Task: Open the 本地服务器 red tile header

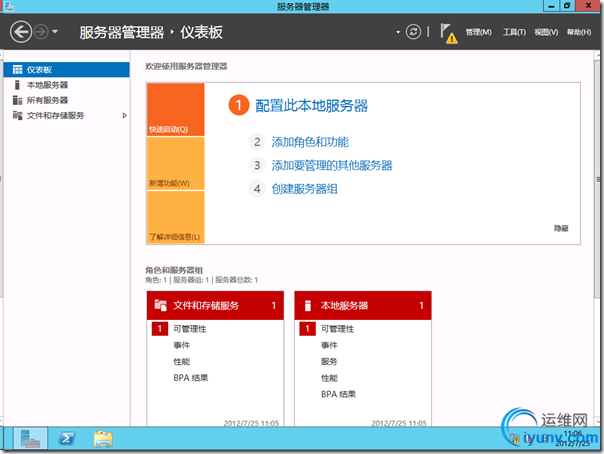Action: (x=363, y=305)
